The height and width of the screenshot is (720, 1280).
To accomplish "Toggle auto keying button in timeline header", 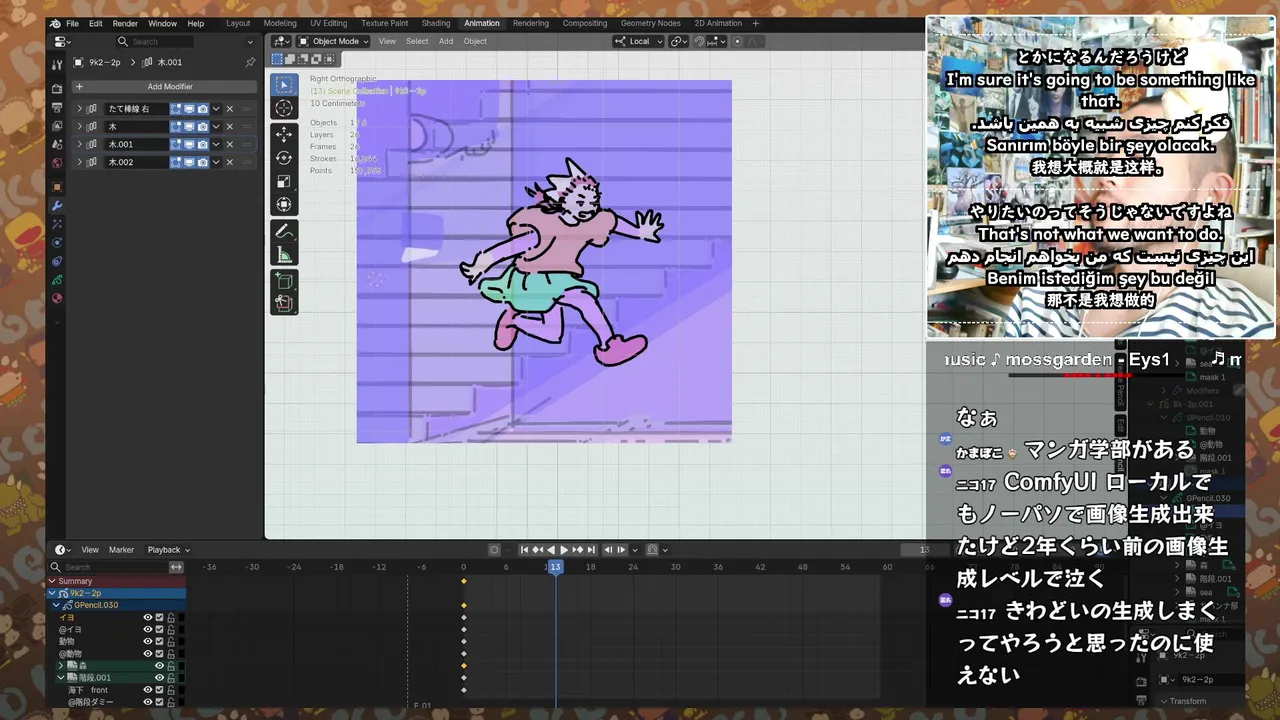I will [494, 549].
